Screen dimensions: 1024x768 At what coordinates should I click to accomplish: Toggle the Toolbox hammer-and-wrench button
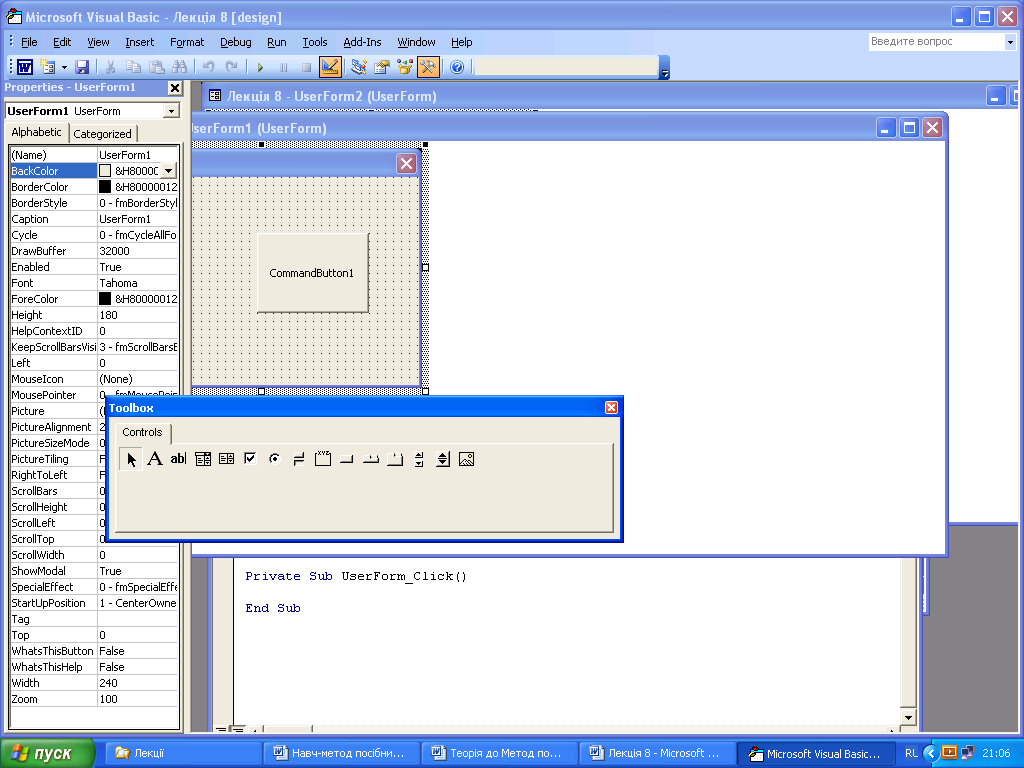(x=428, y=67)
